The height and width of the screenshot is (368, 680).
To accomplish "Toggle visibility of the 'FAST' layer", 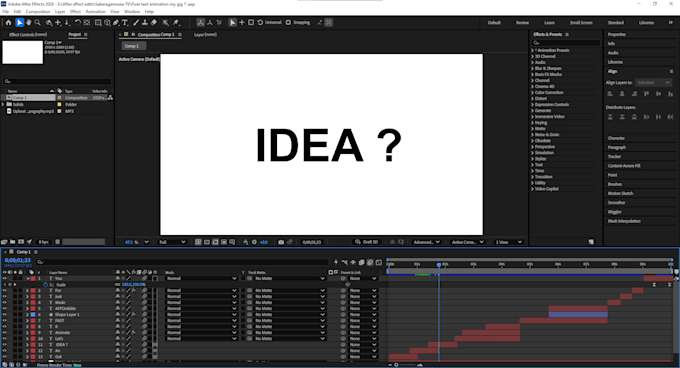I will [x=5, y=321].
